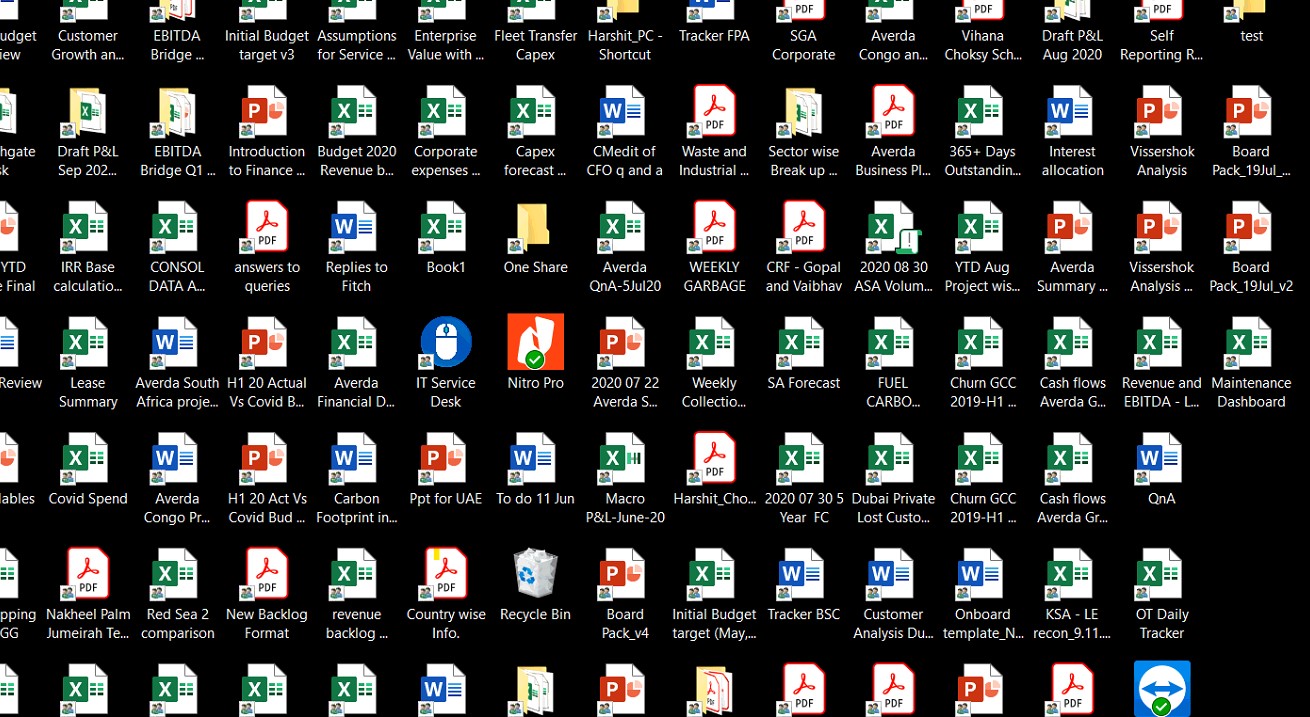The width and height of the screenshot is (1310, 717).
Task: Select the Lease Summary Excel file
Action: [x=87, y=342]
